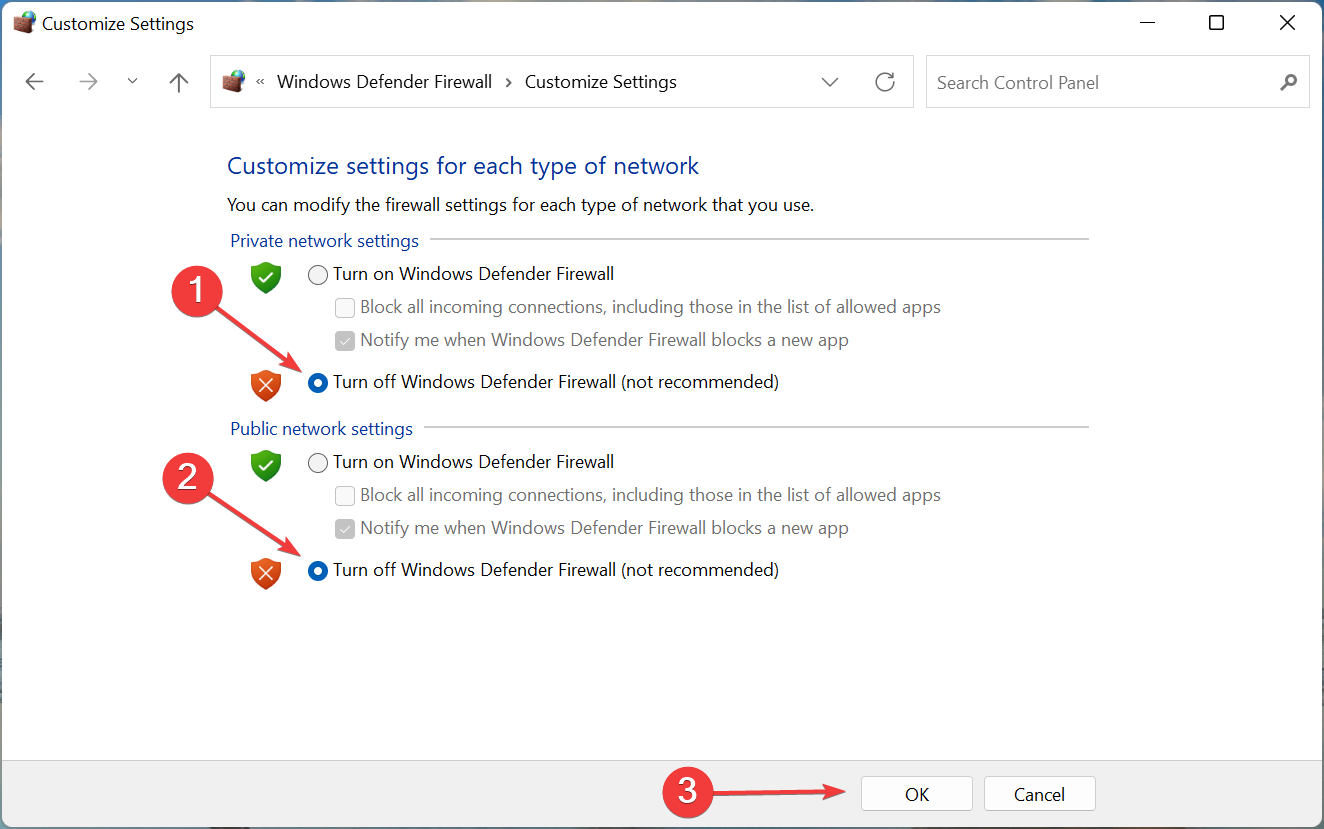Click 'Private network settings' heading text
Screen dimensions: 1324x829
[324, 241]
